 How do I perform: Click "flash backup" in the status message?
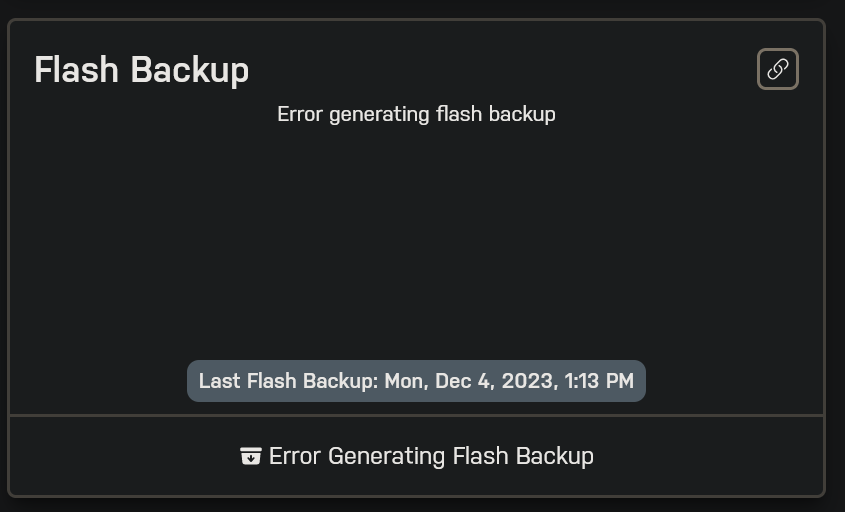(496, 114)
